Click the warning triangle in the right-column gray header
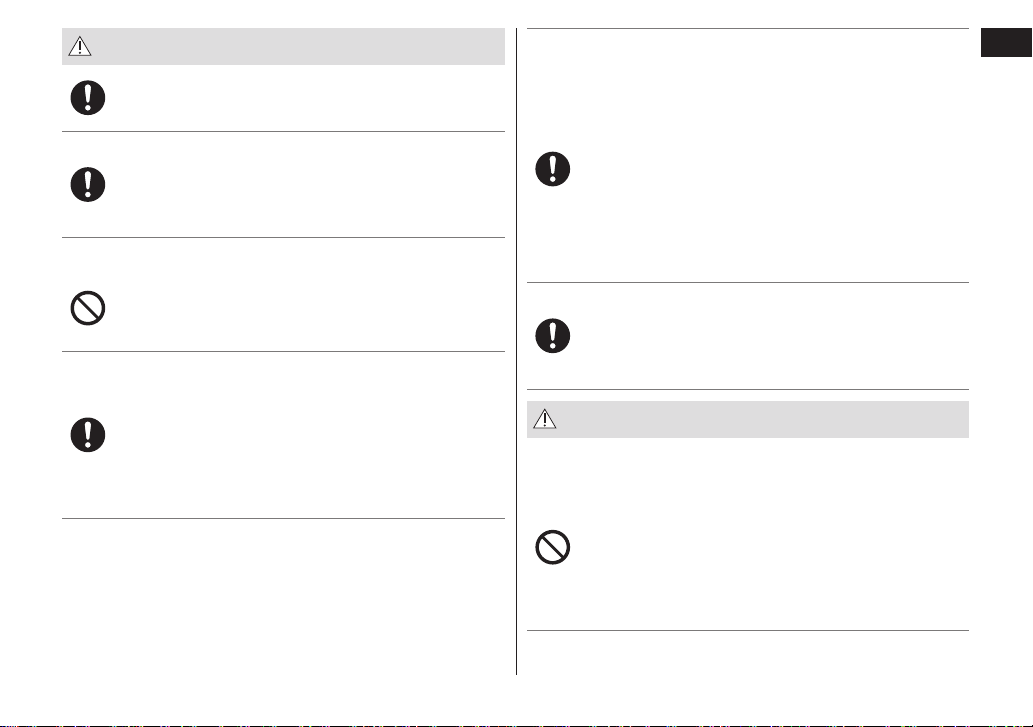The image size is (1033, 727). coord(545,419)
